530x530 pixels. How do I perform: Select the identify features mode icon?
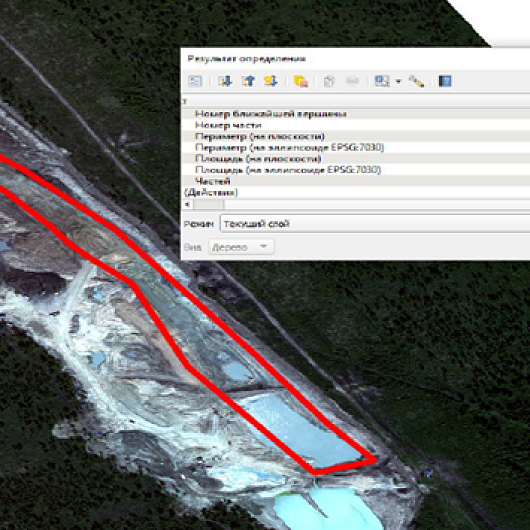point(382,81)
